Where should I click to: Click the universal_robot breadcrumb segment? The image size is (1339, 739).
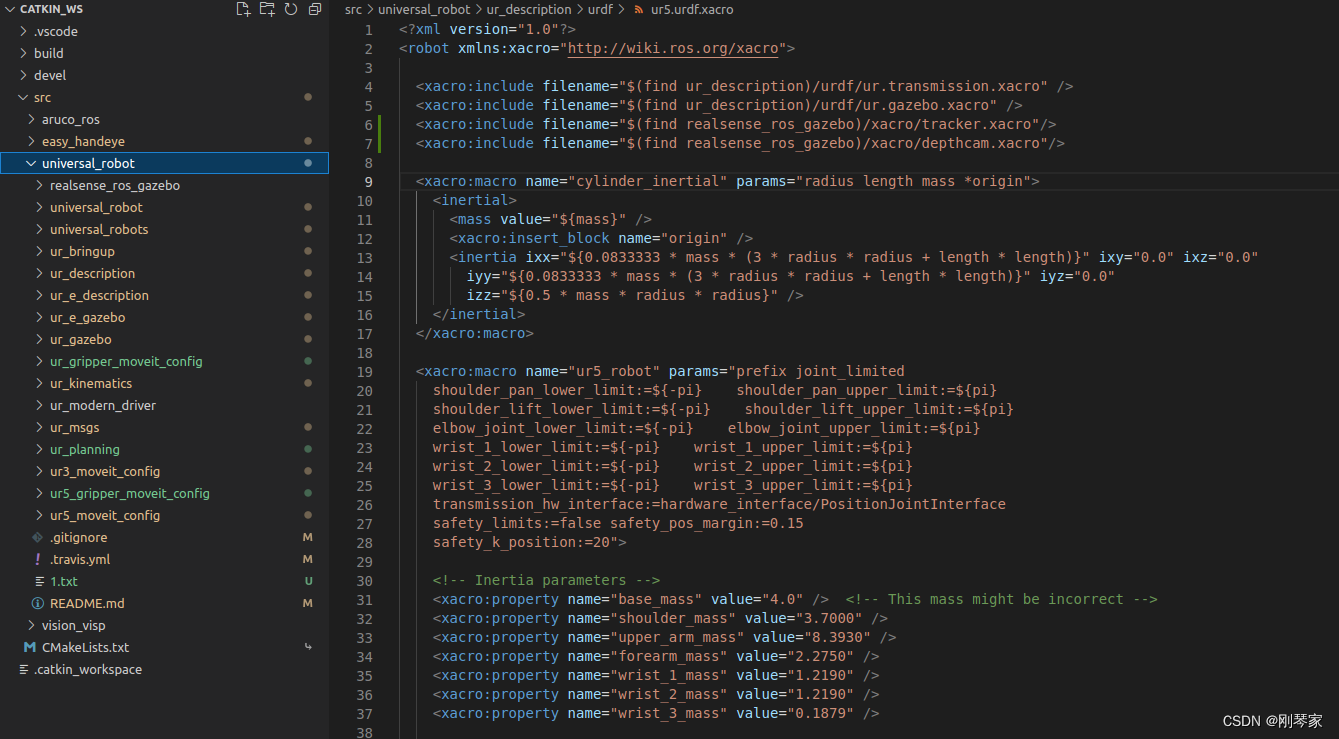point(424,9)
